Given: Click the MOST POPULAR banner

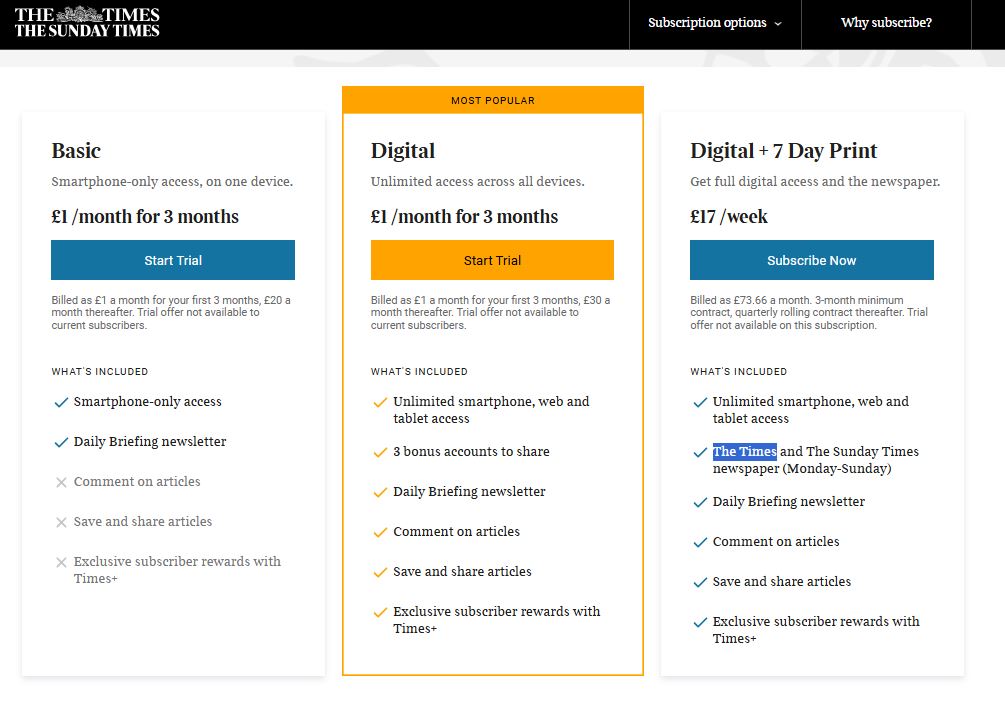Looking at the screenshot, I should point(492,100).
